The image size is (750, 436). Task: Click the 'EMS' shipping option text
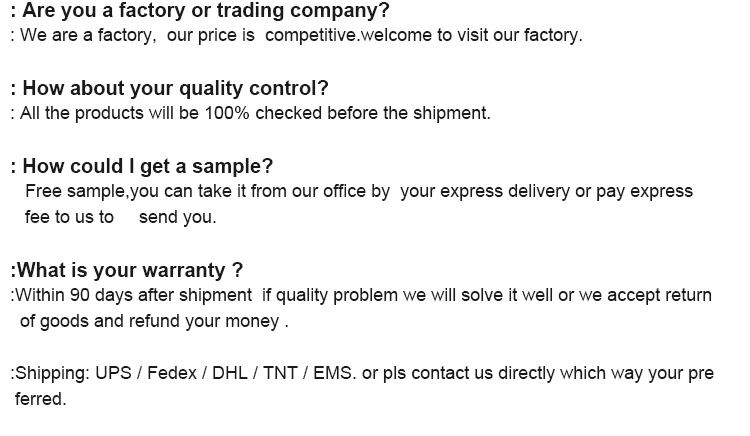tap(331, 374)
